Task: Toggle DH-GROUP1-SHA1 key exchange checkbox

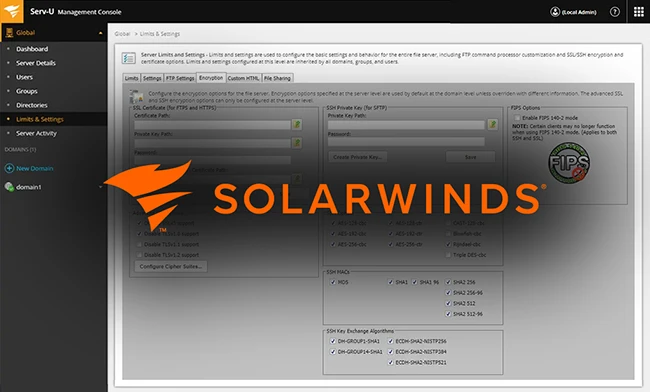Action: pyautogui.click(x=332, y=341)
